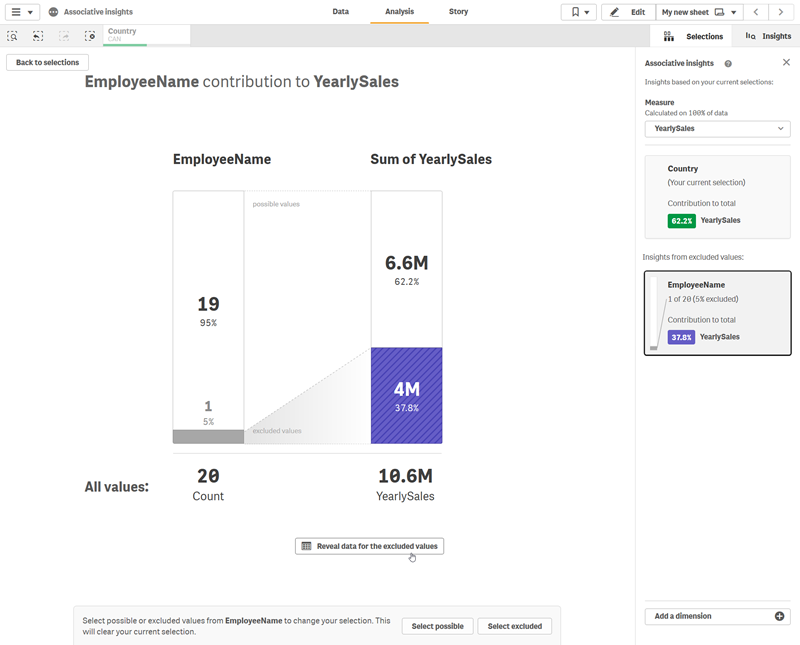The width and height of the screenshot is (800, 645).
Task: Step forward in selection history
Action: coord(64,35)
